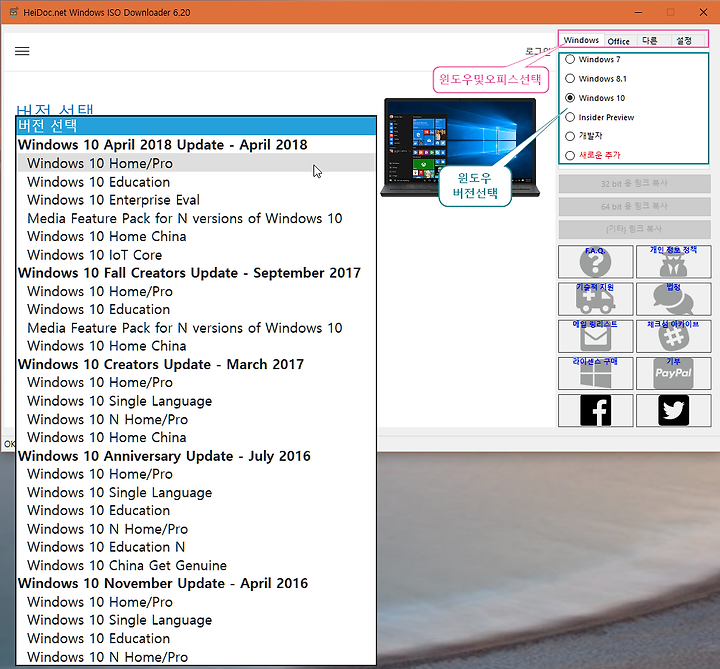Open the 라이센스 구매 Windows logo button
720x669 pixels.
pyautogui.click(x=596, y=373)
